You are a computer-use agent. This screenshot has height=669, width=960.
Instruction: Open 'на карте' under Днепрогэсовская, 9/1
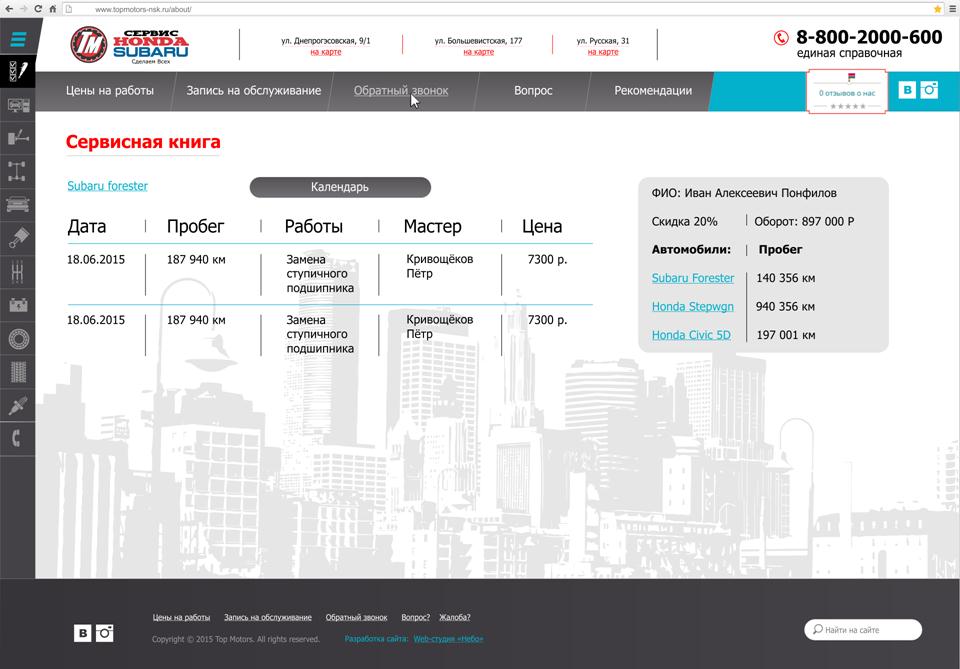[x=326, y=52]
